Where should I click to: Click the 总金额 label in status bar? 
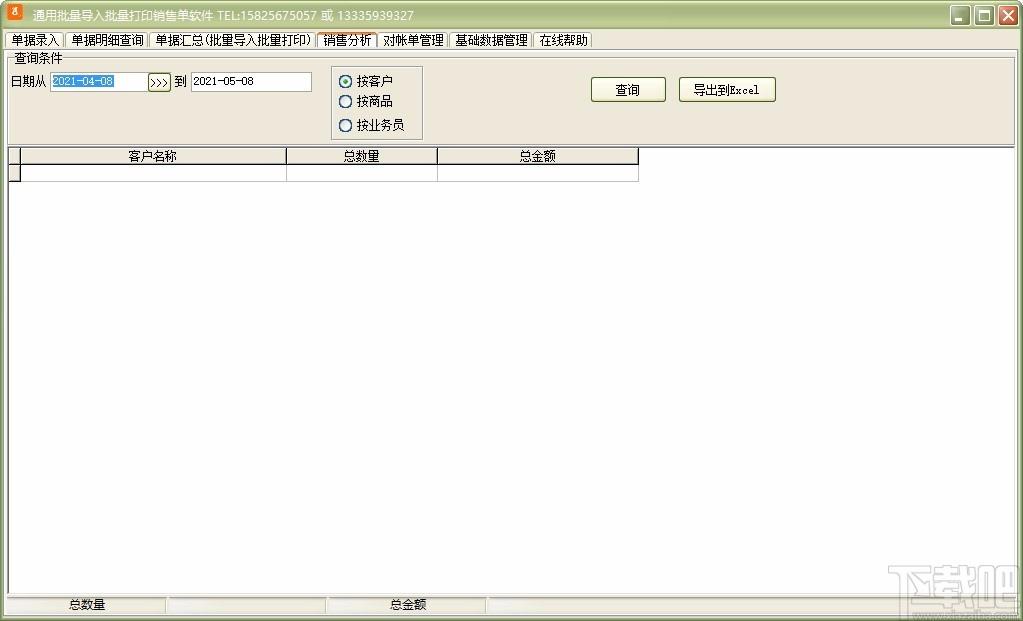[408, 605]
